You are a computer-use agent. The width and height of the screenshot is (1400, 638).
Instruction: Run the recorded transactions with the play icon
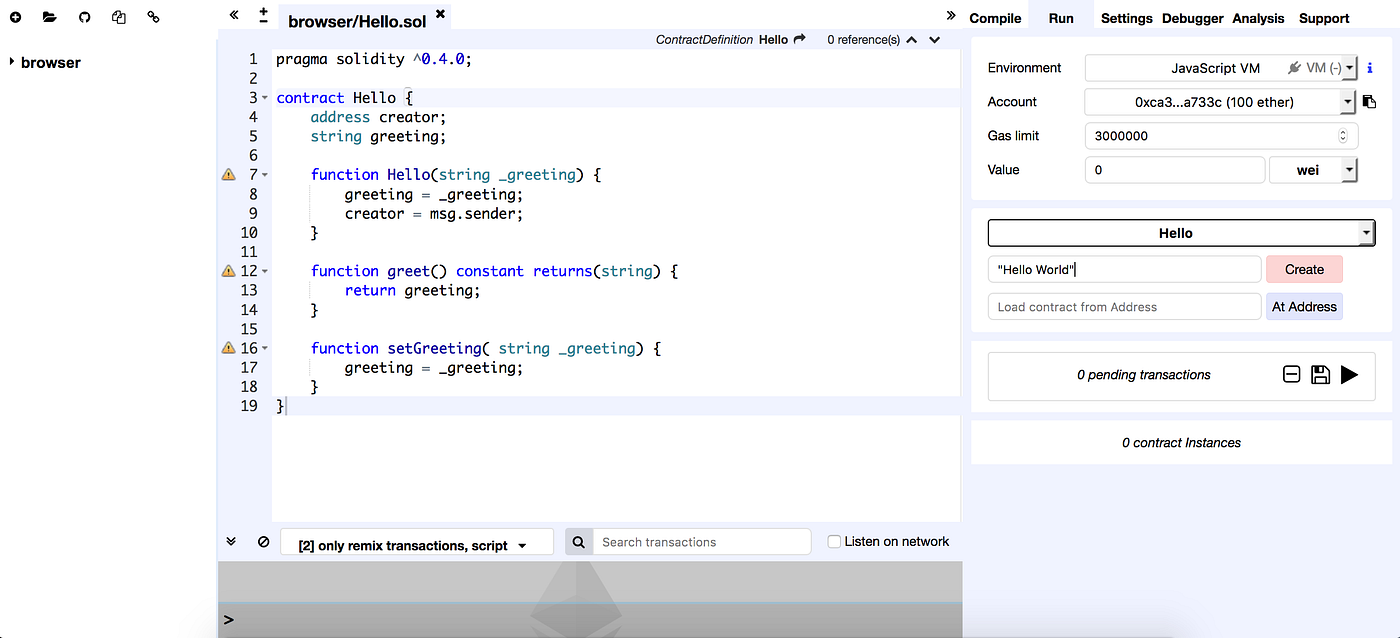1350,374
